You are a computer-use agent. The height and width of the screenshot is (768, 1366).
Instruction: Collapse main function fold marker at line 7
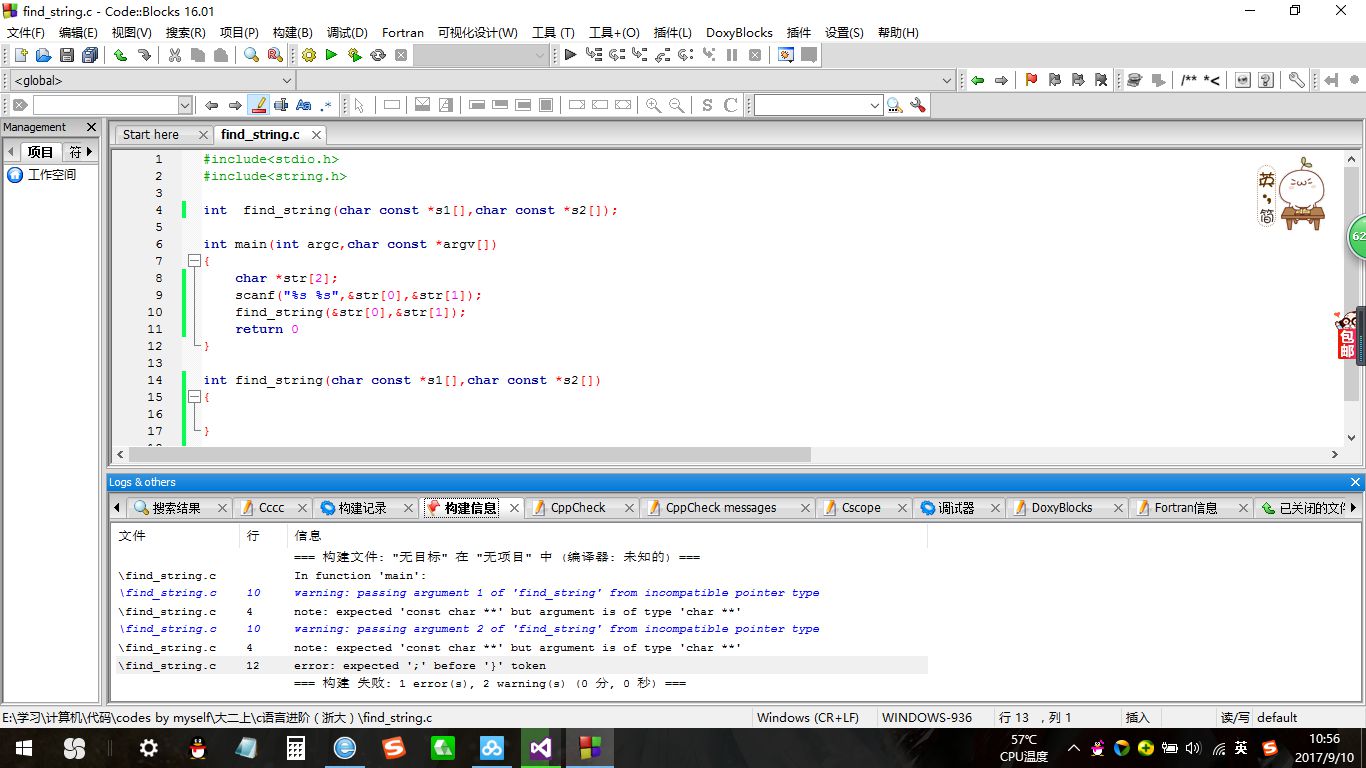pos(194,261)
